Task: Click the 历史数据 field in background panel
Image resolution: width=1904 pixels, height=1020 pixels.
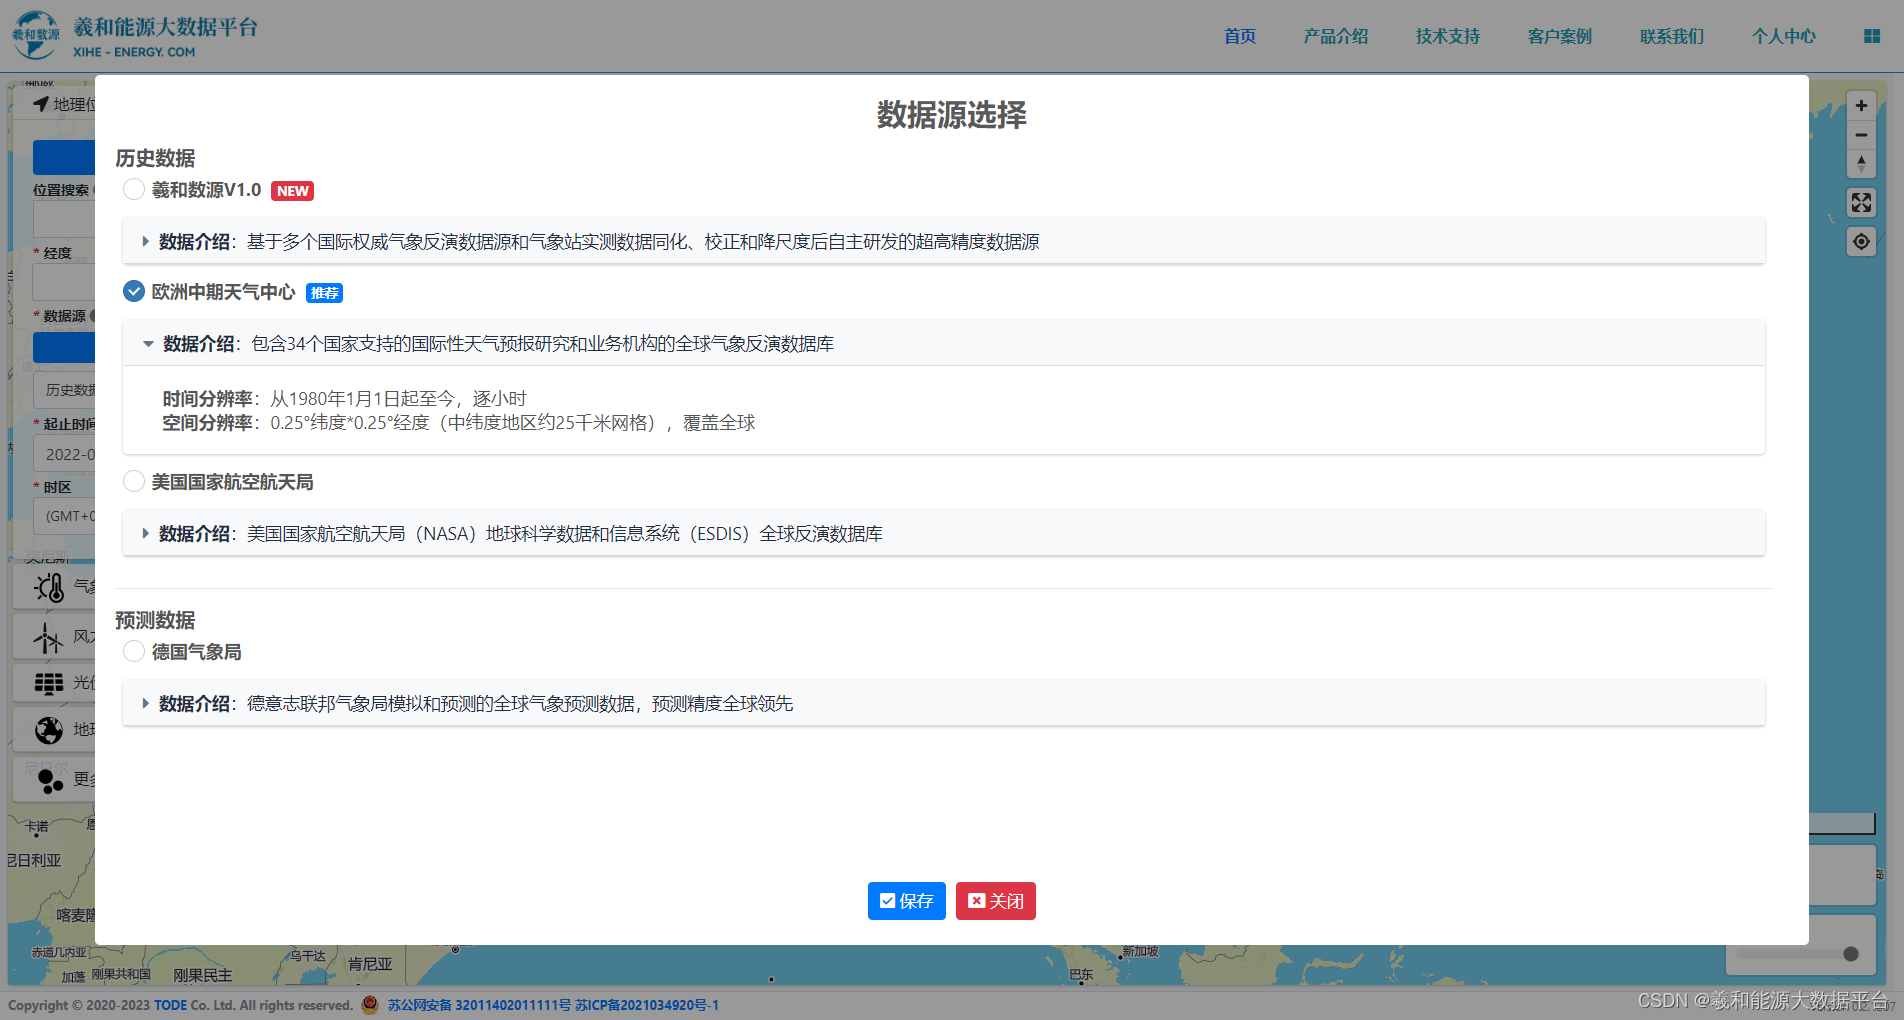Action: click(x=66, y=390)
